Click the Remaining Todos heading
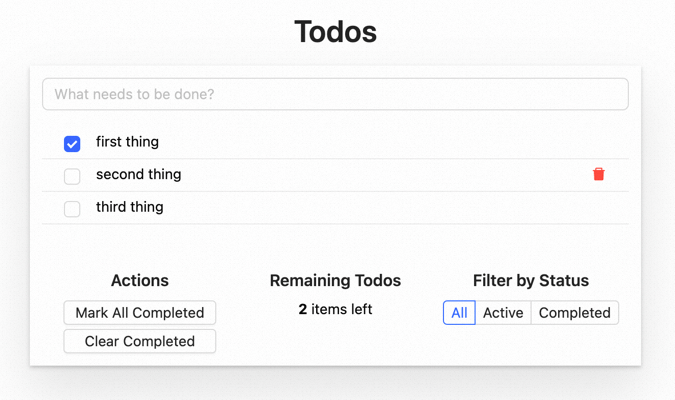 point(335,281)
